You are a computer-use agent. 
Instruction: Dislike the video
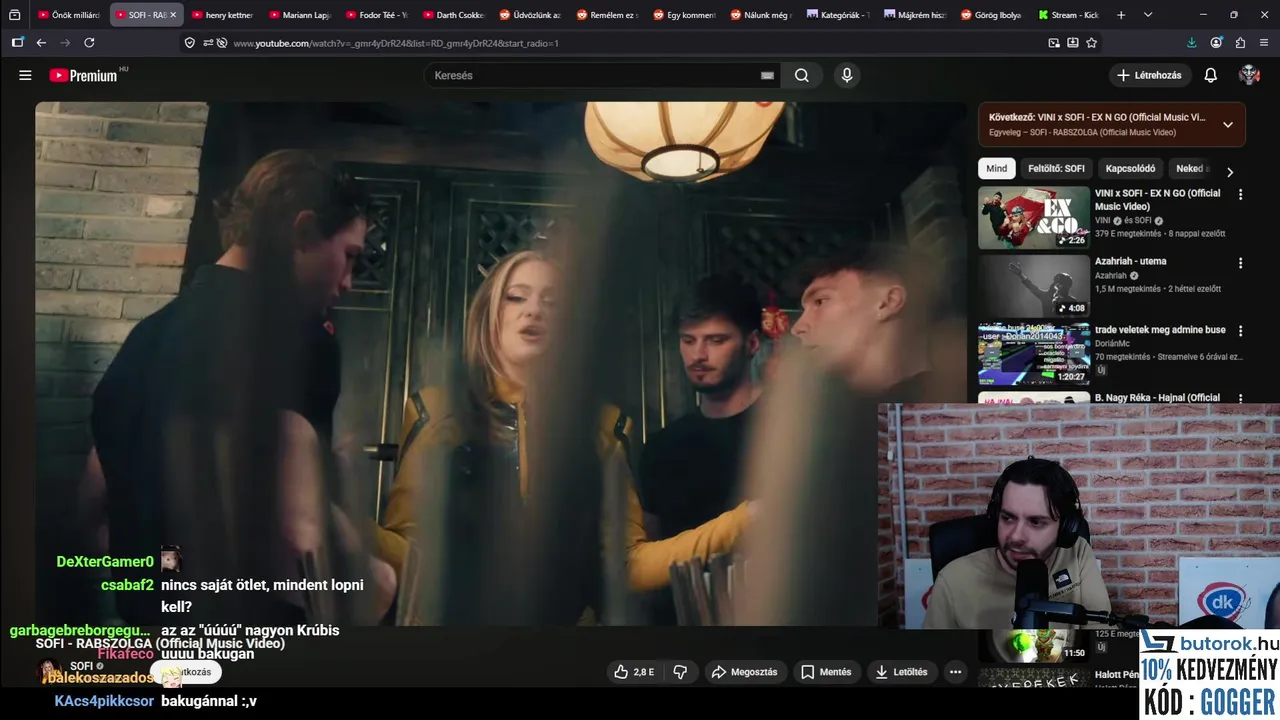[680, 672]
